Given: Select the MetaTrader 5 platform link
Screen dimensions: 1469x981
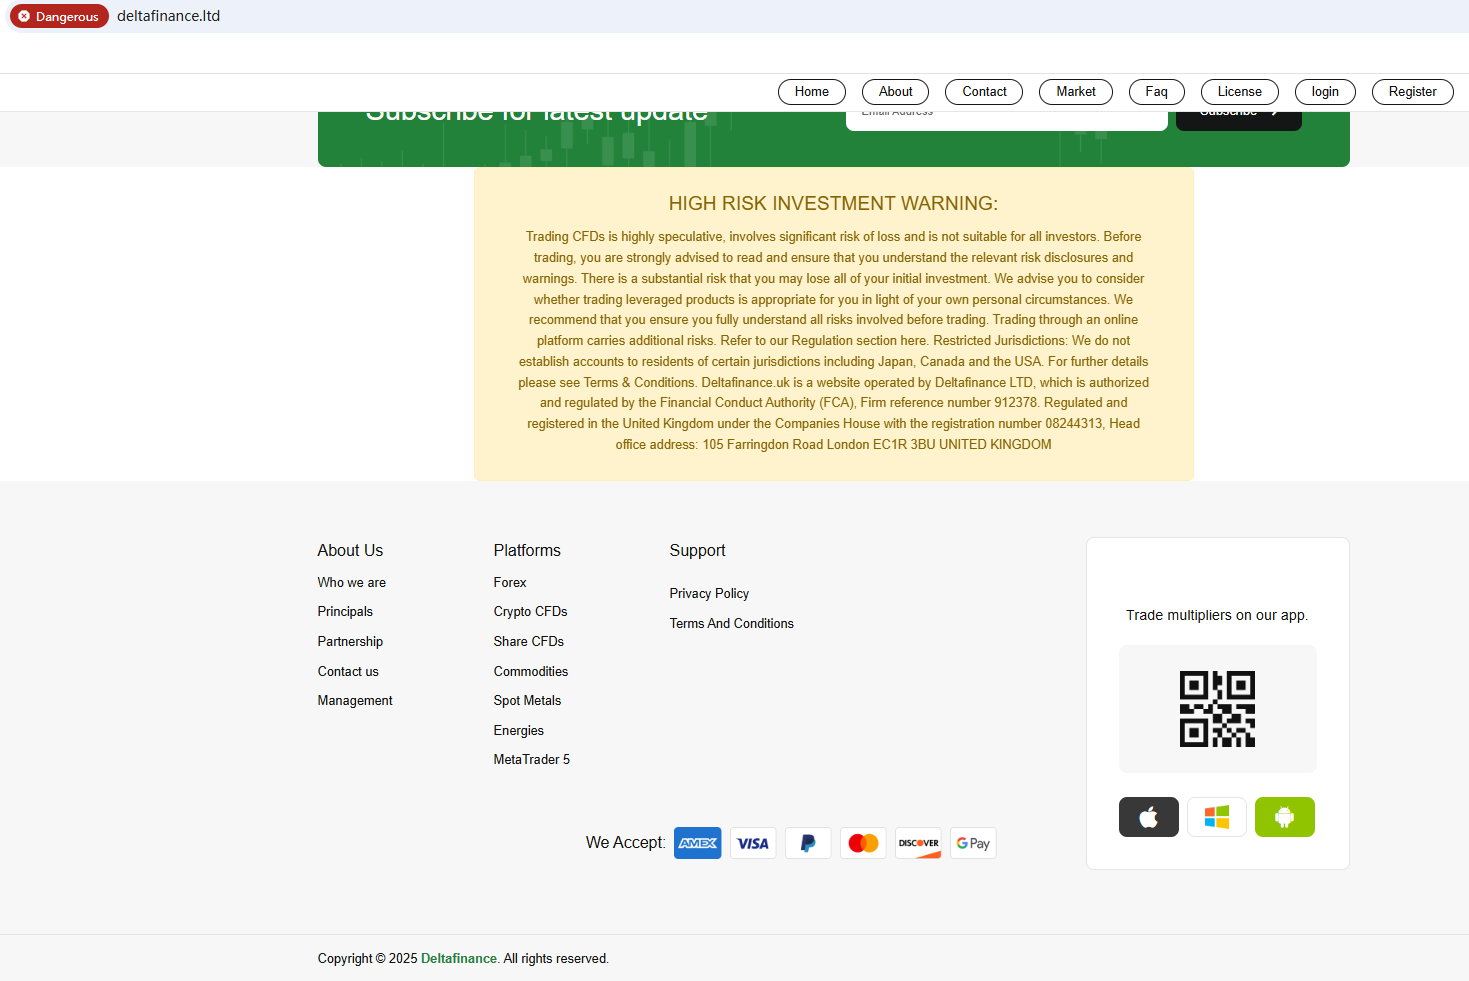Looking at the screenshot, I should click(531, 760).
